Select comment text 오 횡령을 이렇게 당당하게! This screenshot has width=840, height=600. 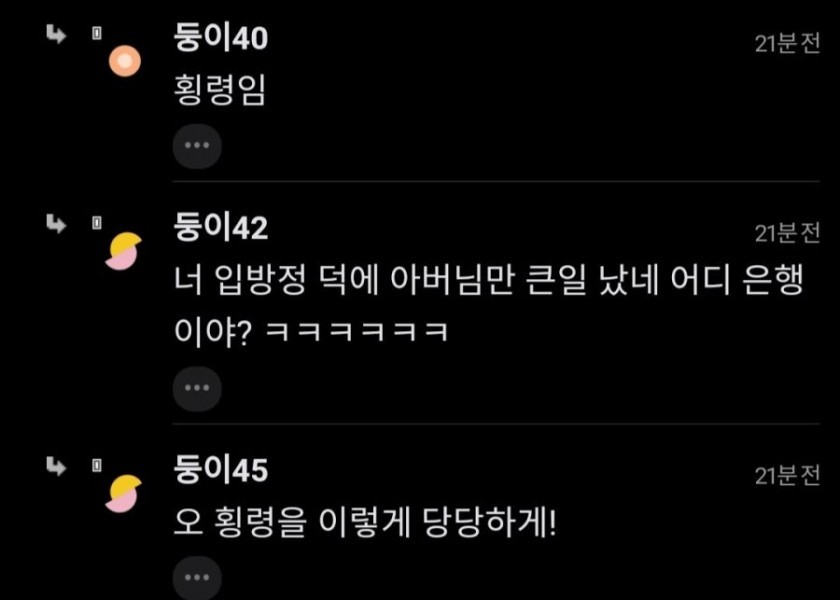click(x=365, y=522)
